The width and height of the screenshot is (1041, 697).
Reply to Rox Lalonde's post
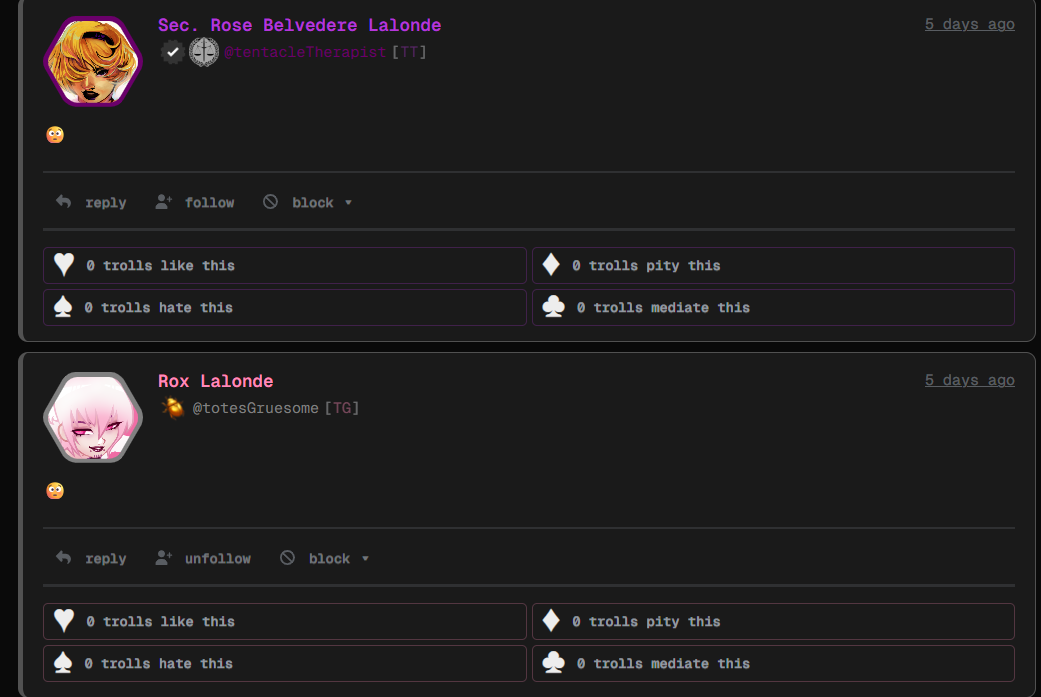(91, 558)
